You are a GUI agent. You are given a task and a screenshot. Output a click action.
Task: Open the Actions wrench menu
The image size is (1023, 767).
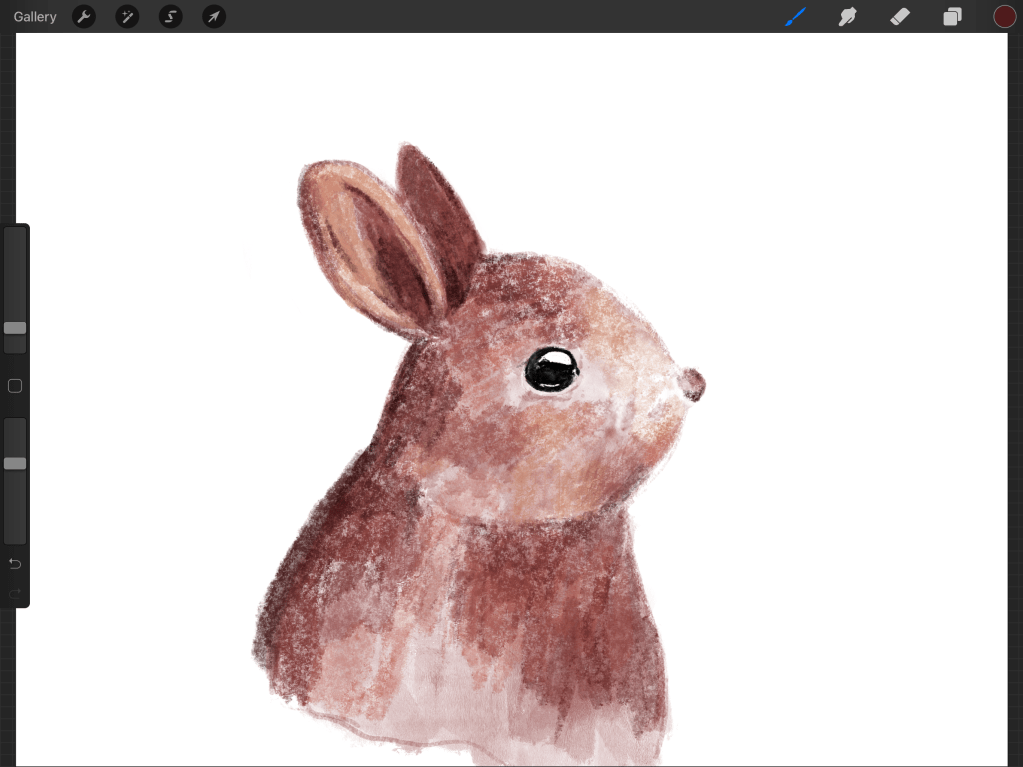(84, 17)
